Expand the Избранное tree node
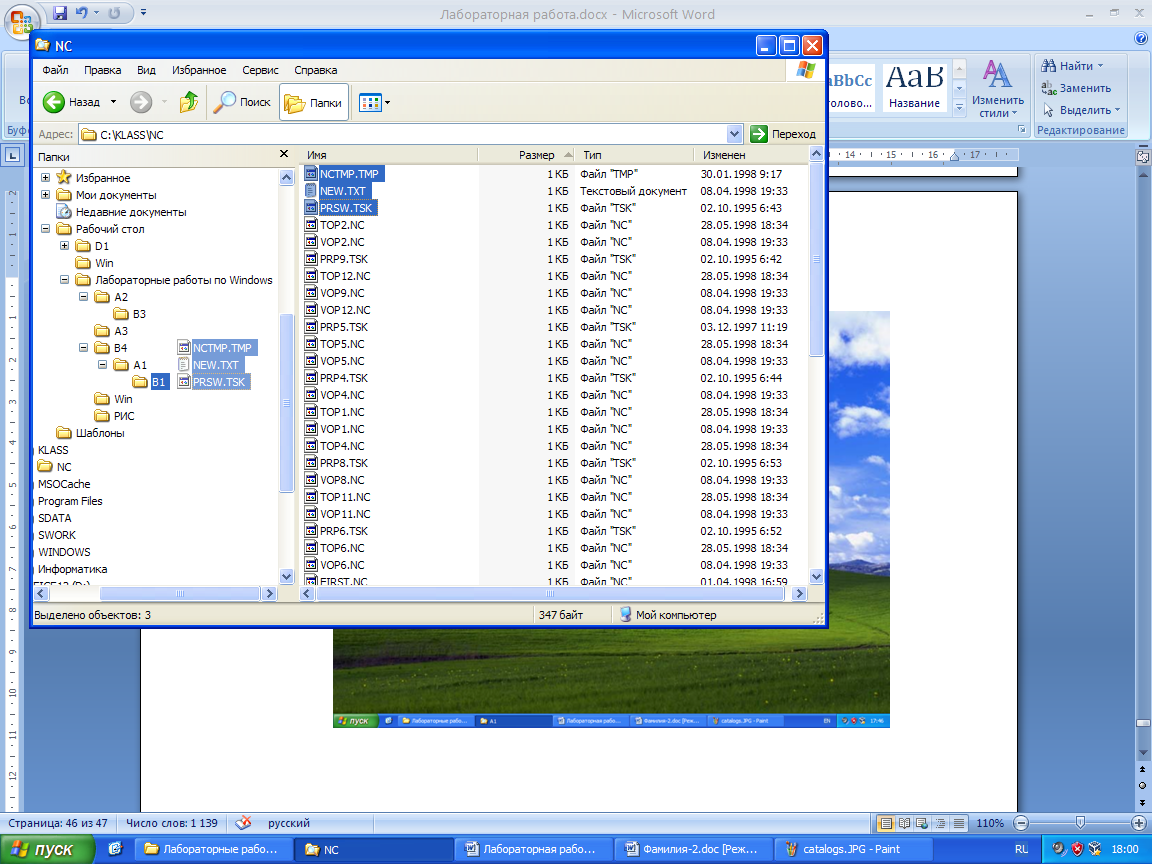1152x864 pixels. pyautogui.click(x=46, y=177)
